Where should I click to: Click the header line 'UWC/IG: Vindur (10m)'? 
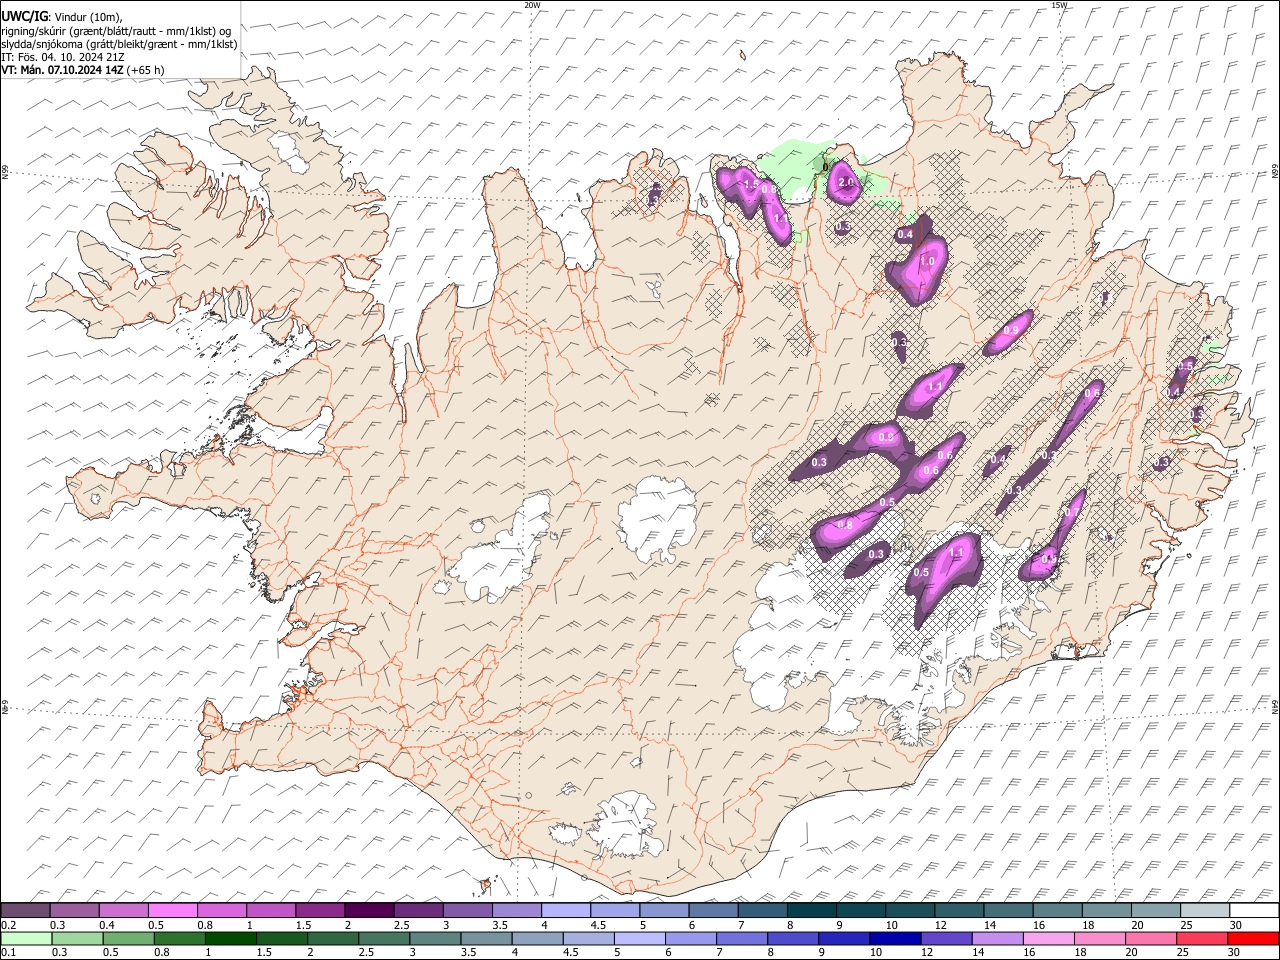click(x=62, y=17)
